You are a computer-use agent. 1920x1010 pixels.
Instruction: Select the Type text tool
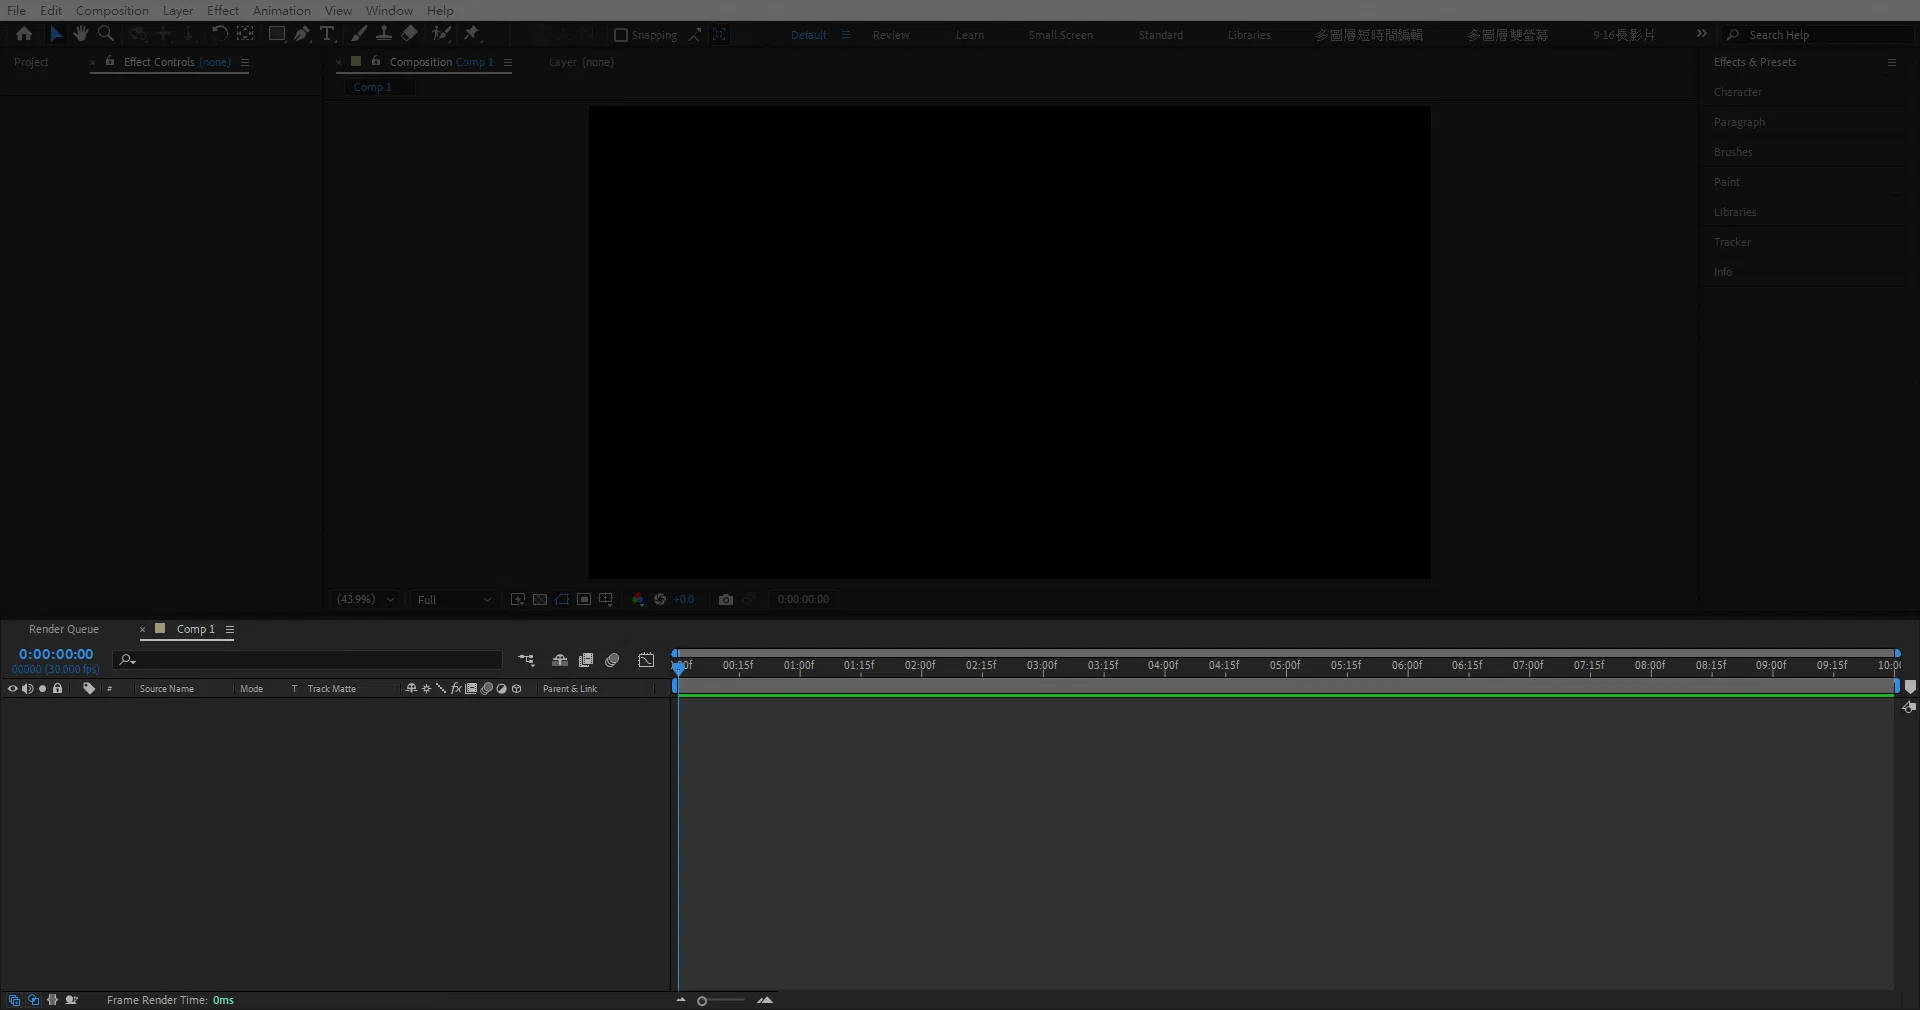(x=327, y=34)
